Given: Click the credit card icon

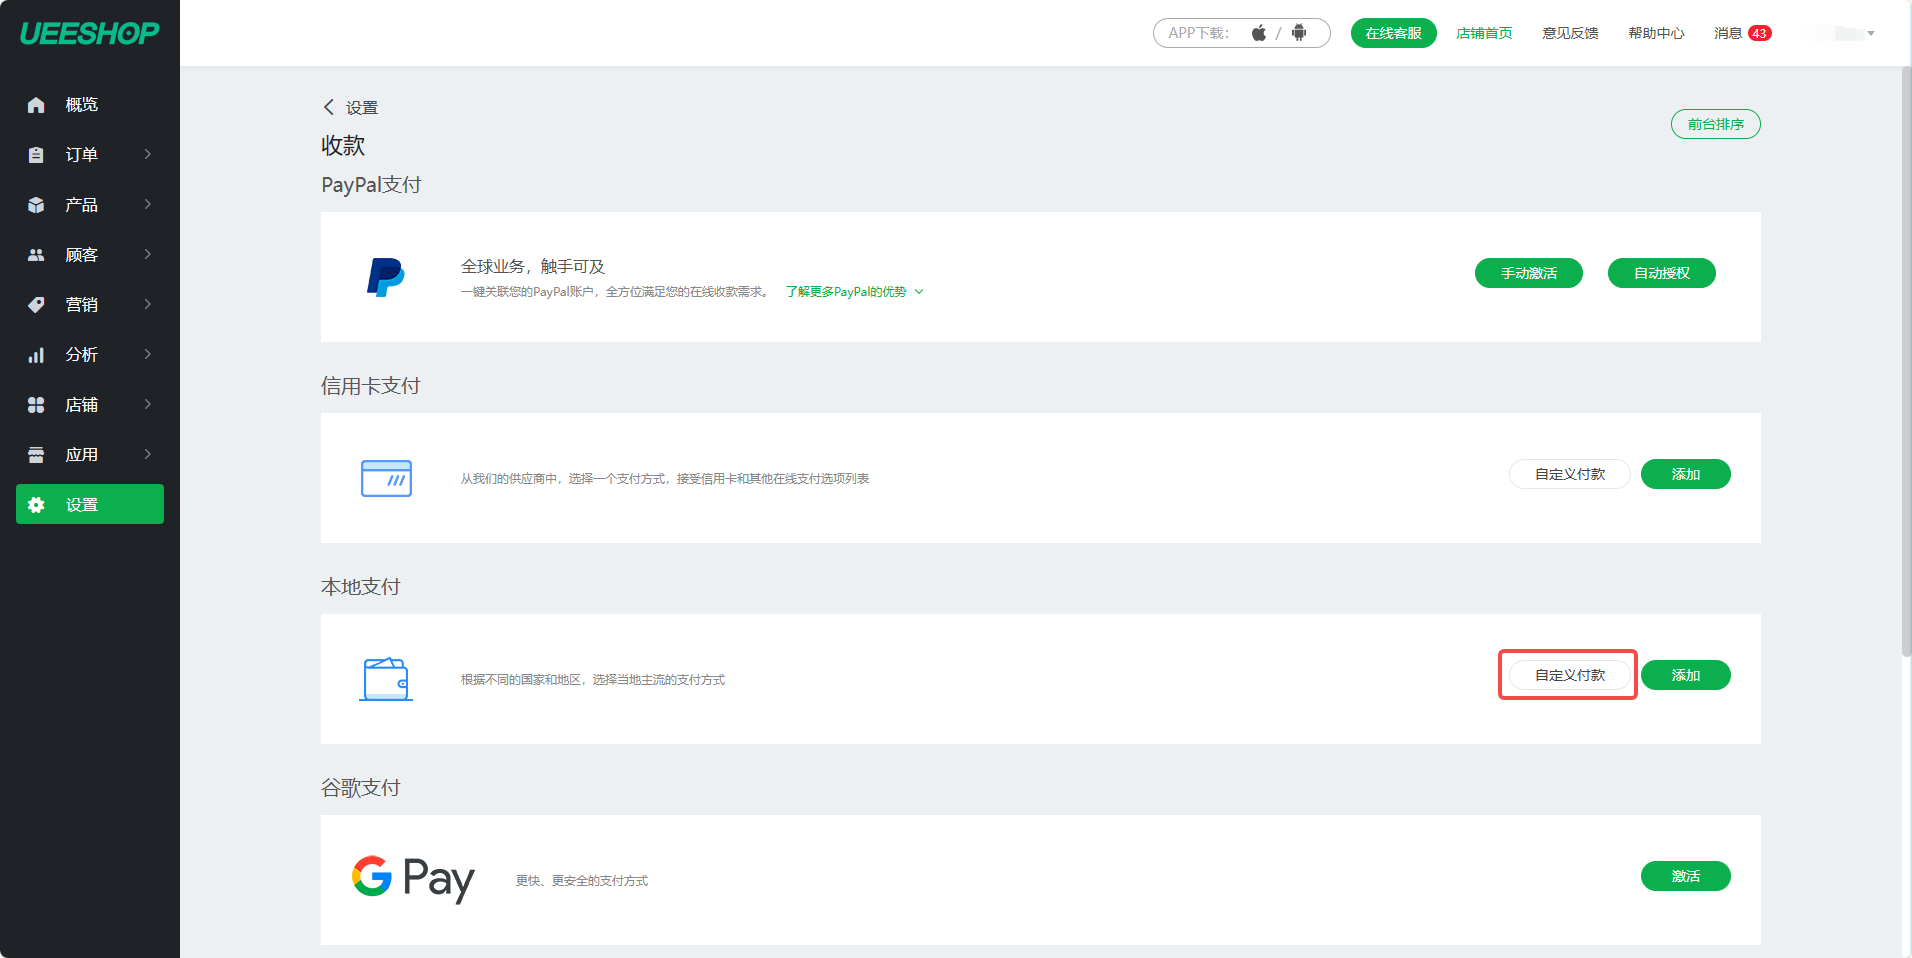Looking at the screenshot, I should click(386, 478).
